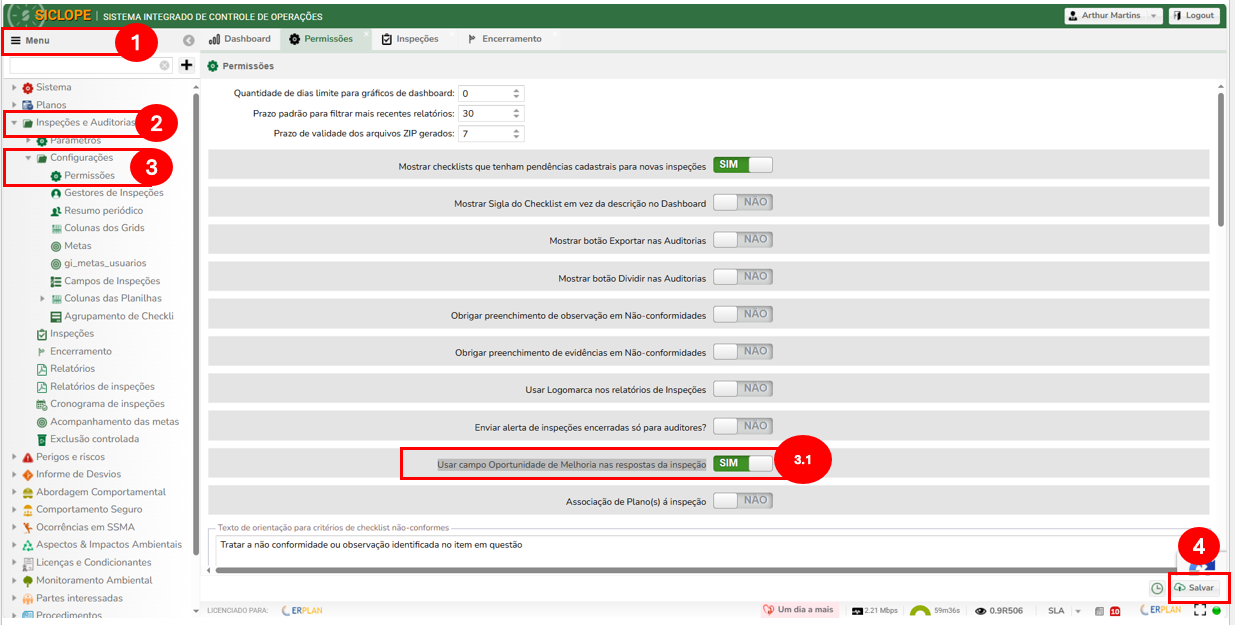The height and width of the screenshot is (625, 1235).
Task: Click the Logout button
Action: (x=1194, y=16)
